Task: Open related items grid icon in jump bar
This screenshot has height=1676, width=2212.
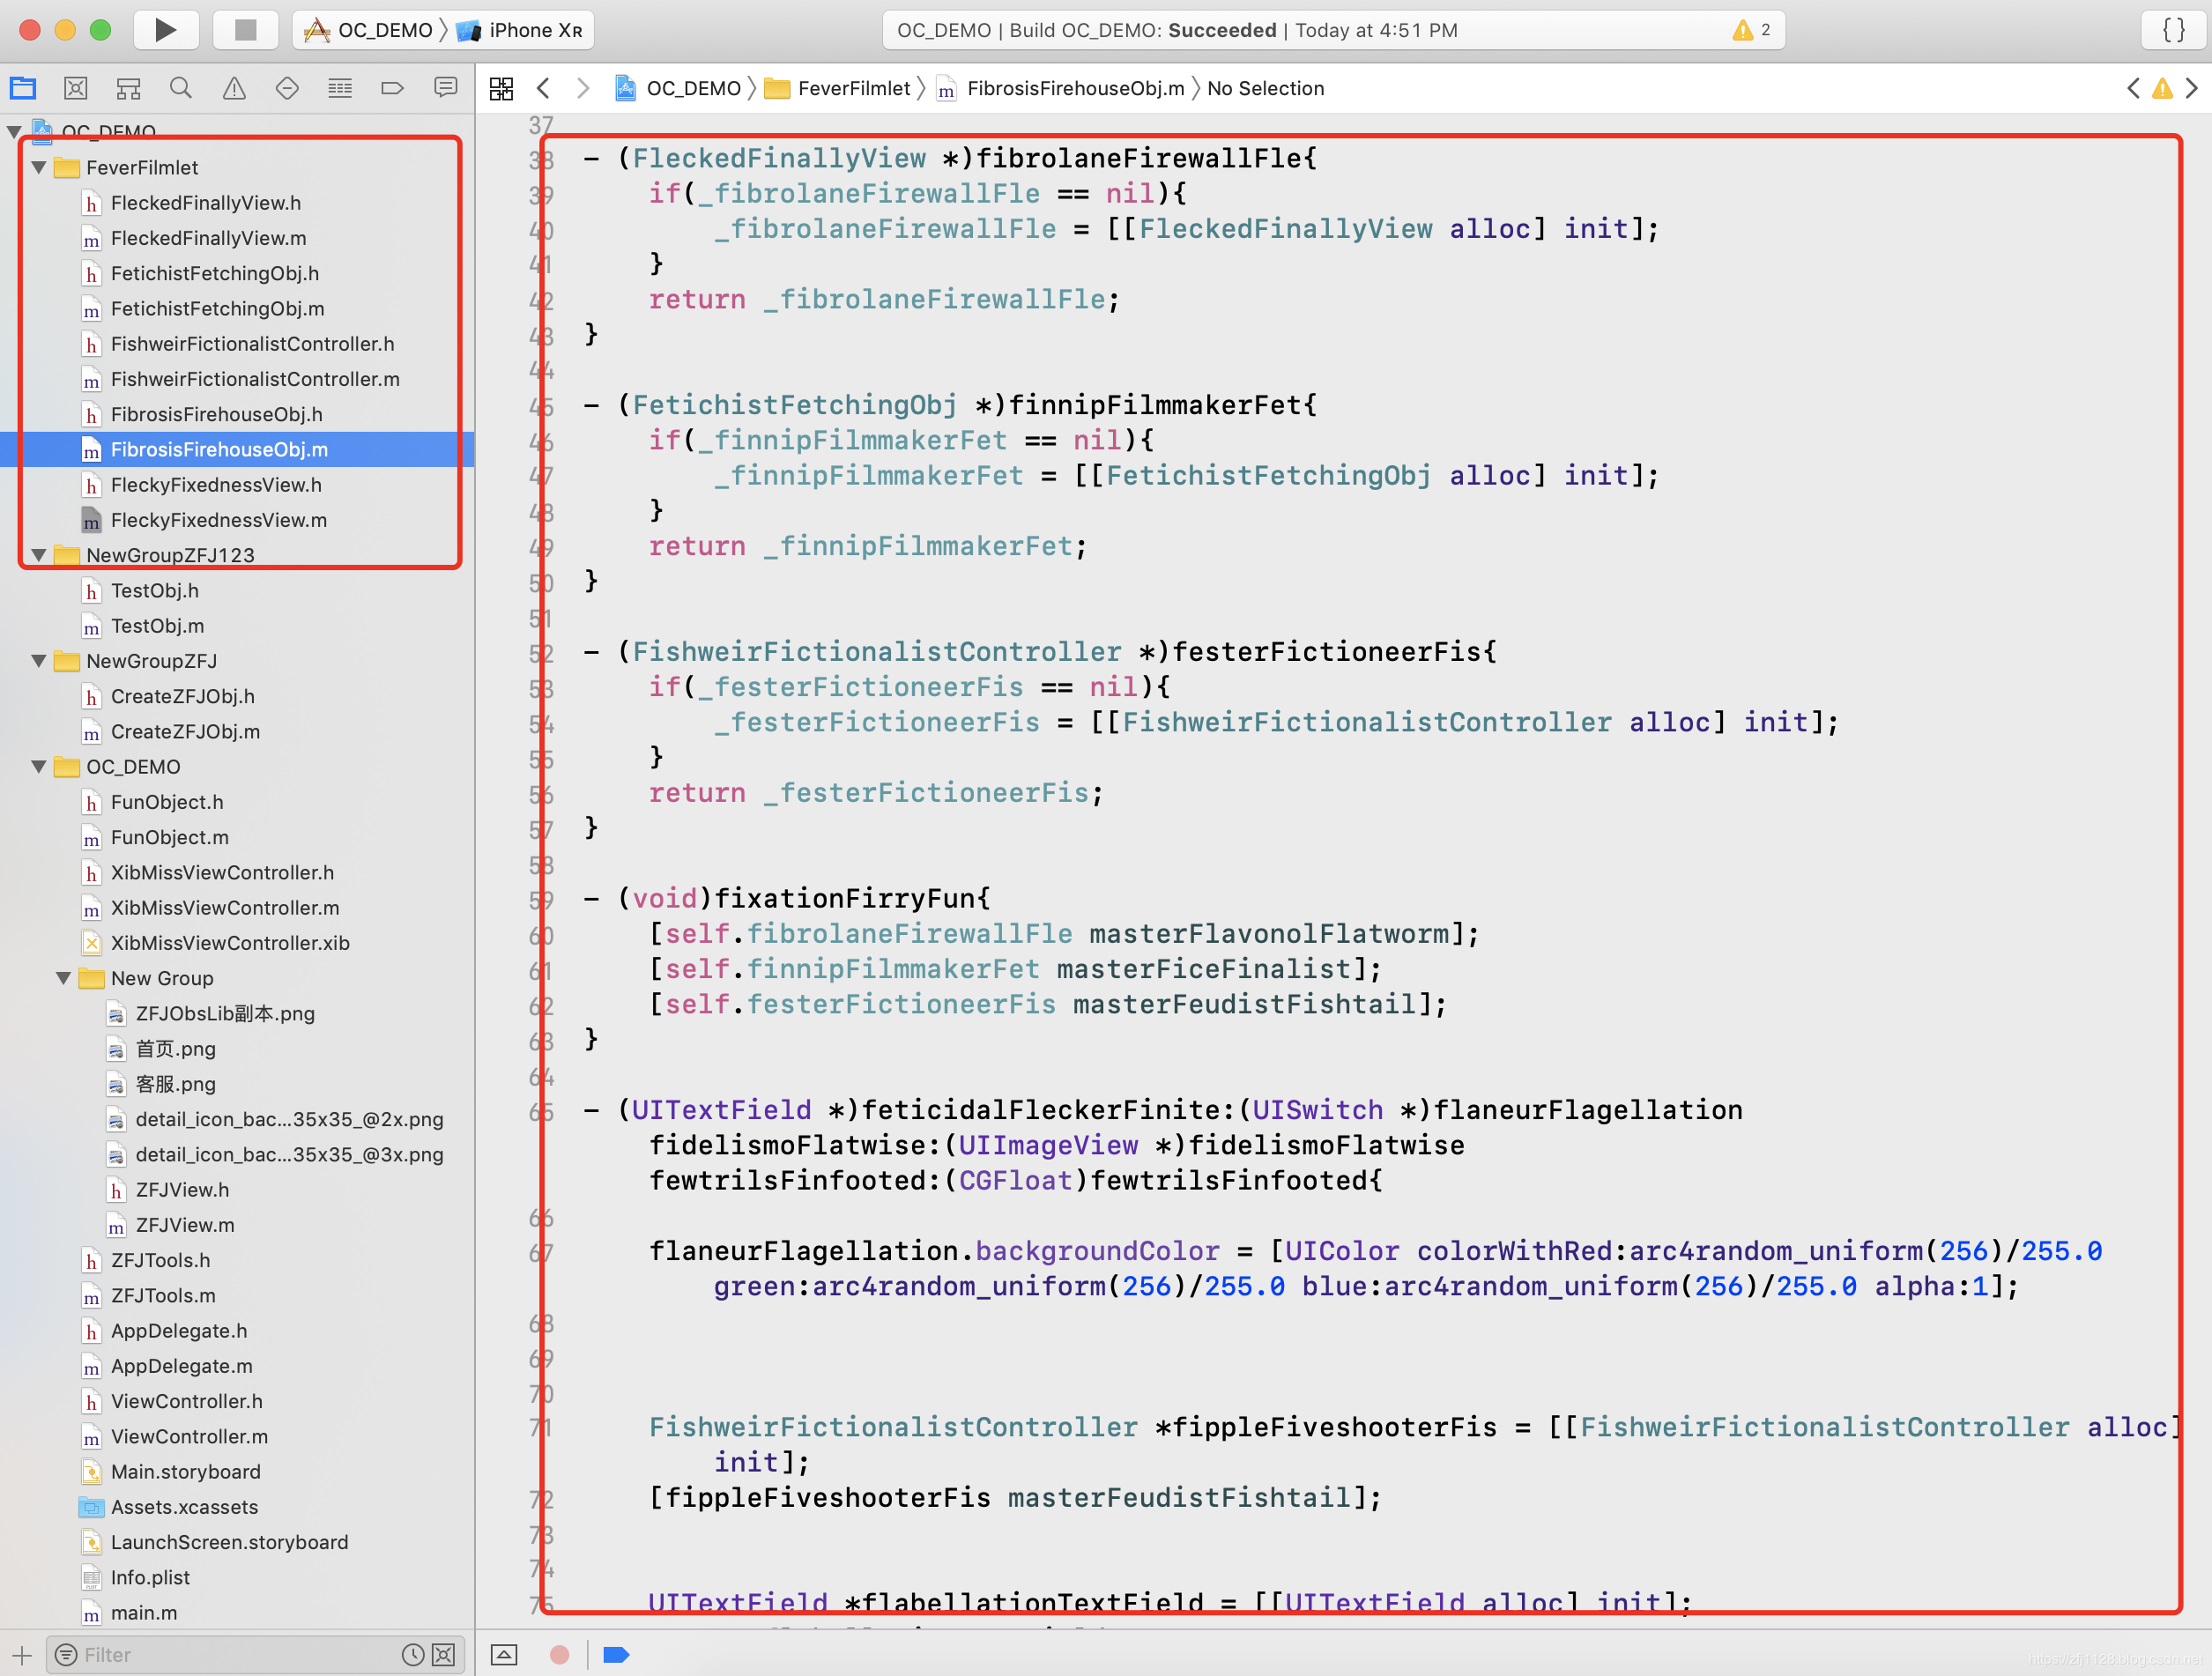Action: click(x=501, y=88)
